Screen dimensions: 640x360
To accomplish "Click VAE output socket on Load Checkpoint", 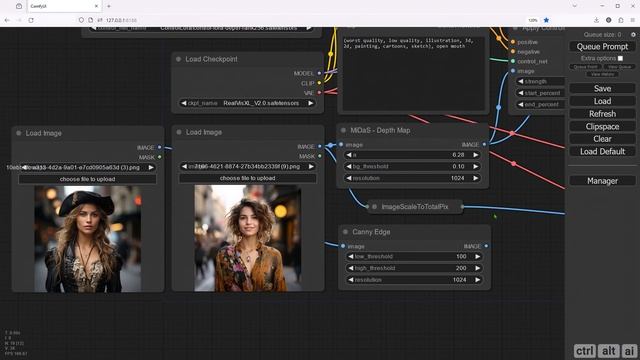I will (x=319, y=93).
